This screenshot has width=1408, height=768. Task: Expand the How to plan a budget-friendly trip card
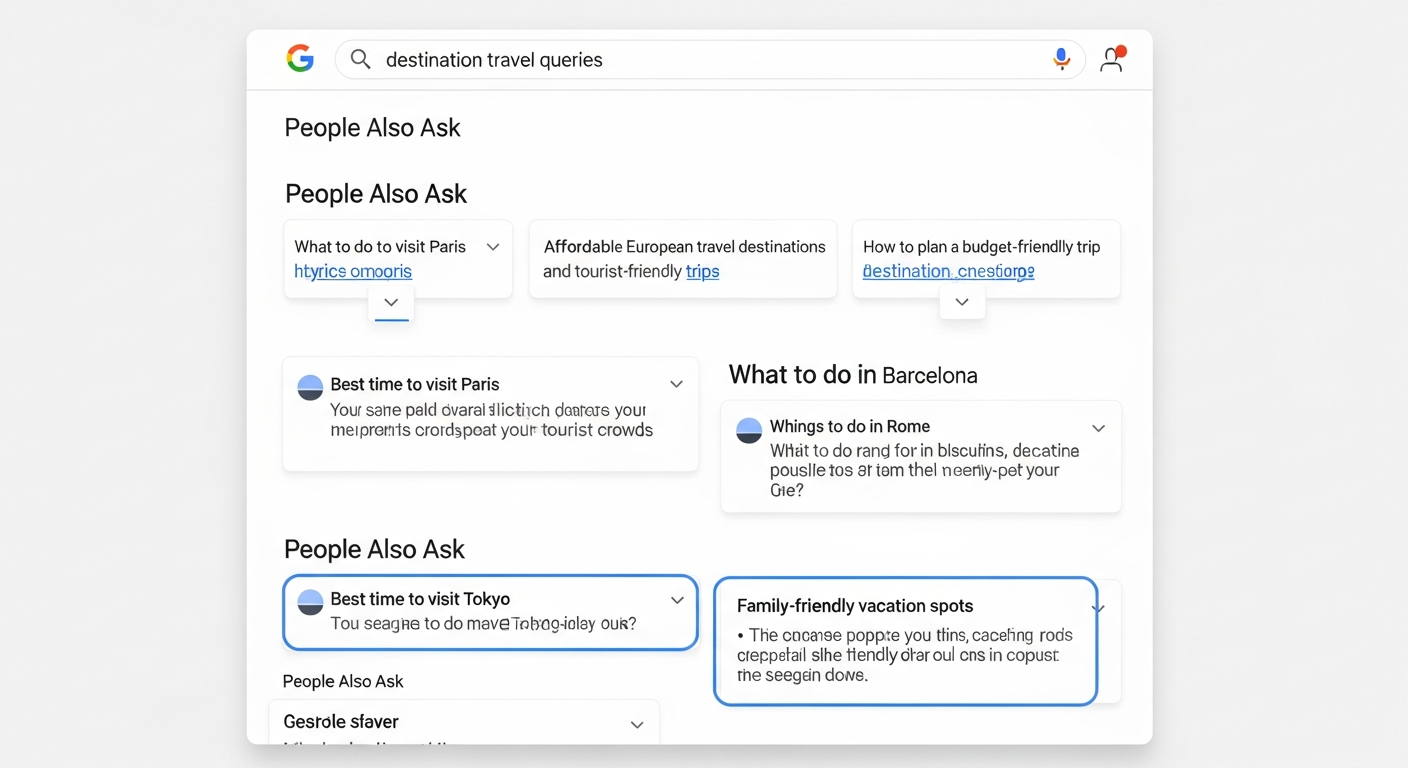(962, 300)
